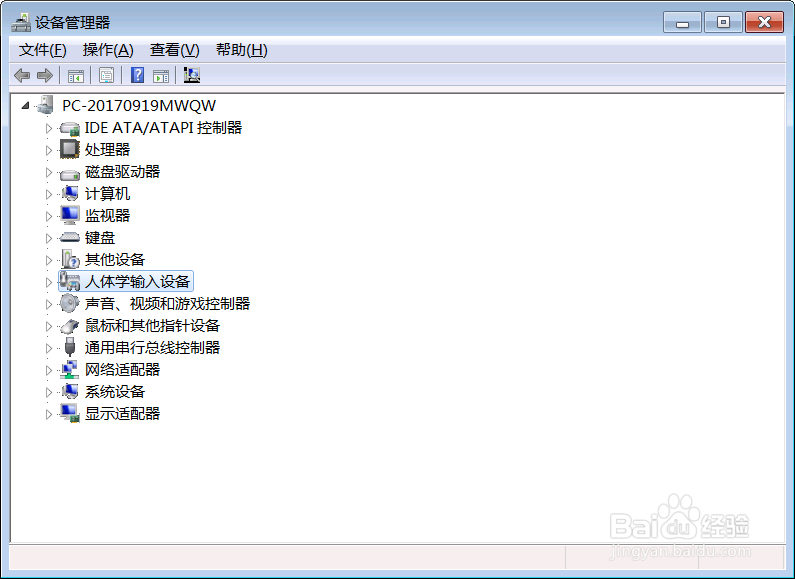
Task: Expand the 监视器 node
Action: pyautogui.click(x=49, y=216)
